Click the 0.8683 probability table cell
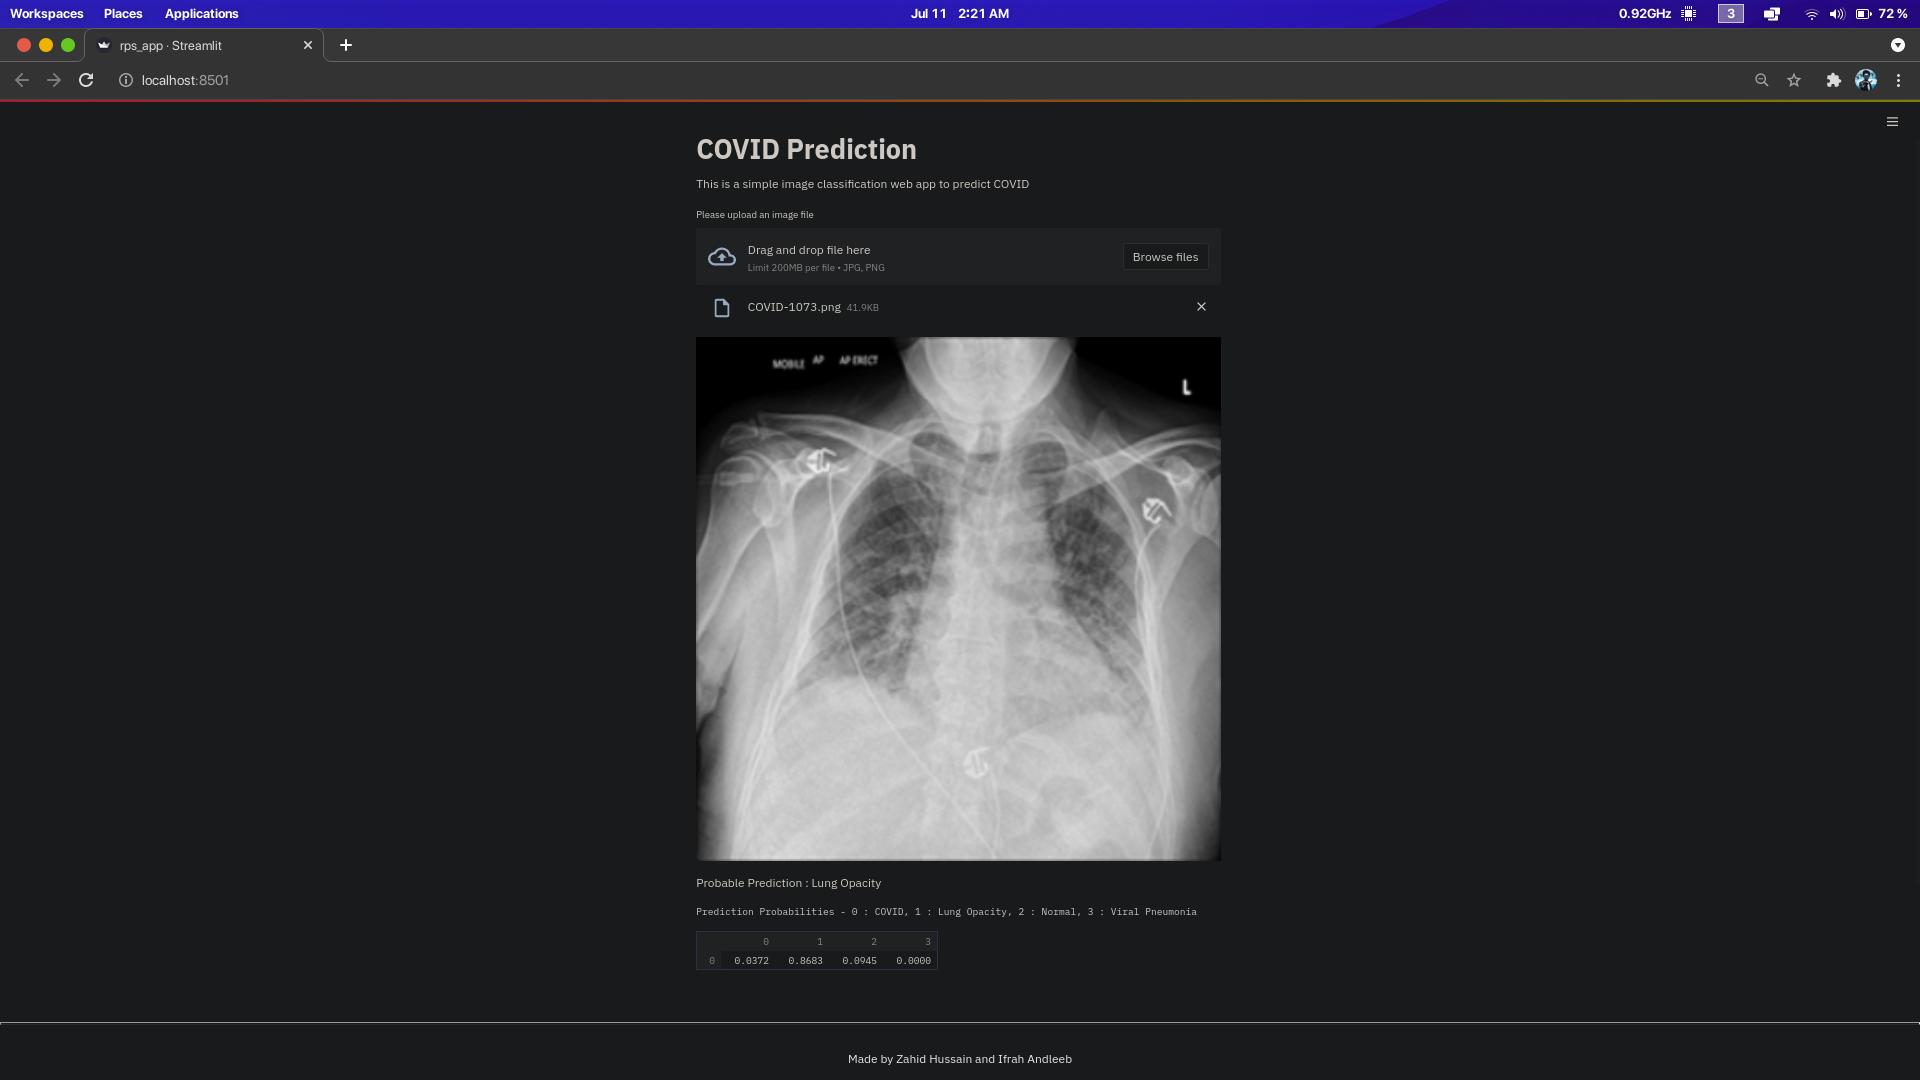 tap(805, 961)
